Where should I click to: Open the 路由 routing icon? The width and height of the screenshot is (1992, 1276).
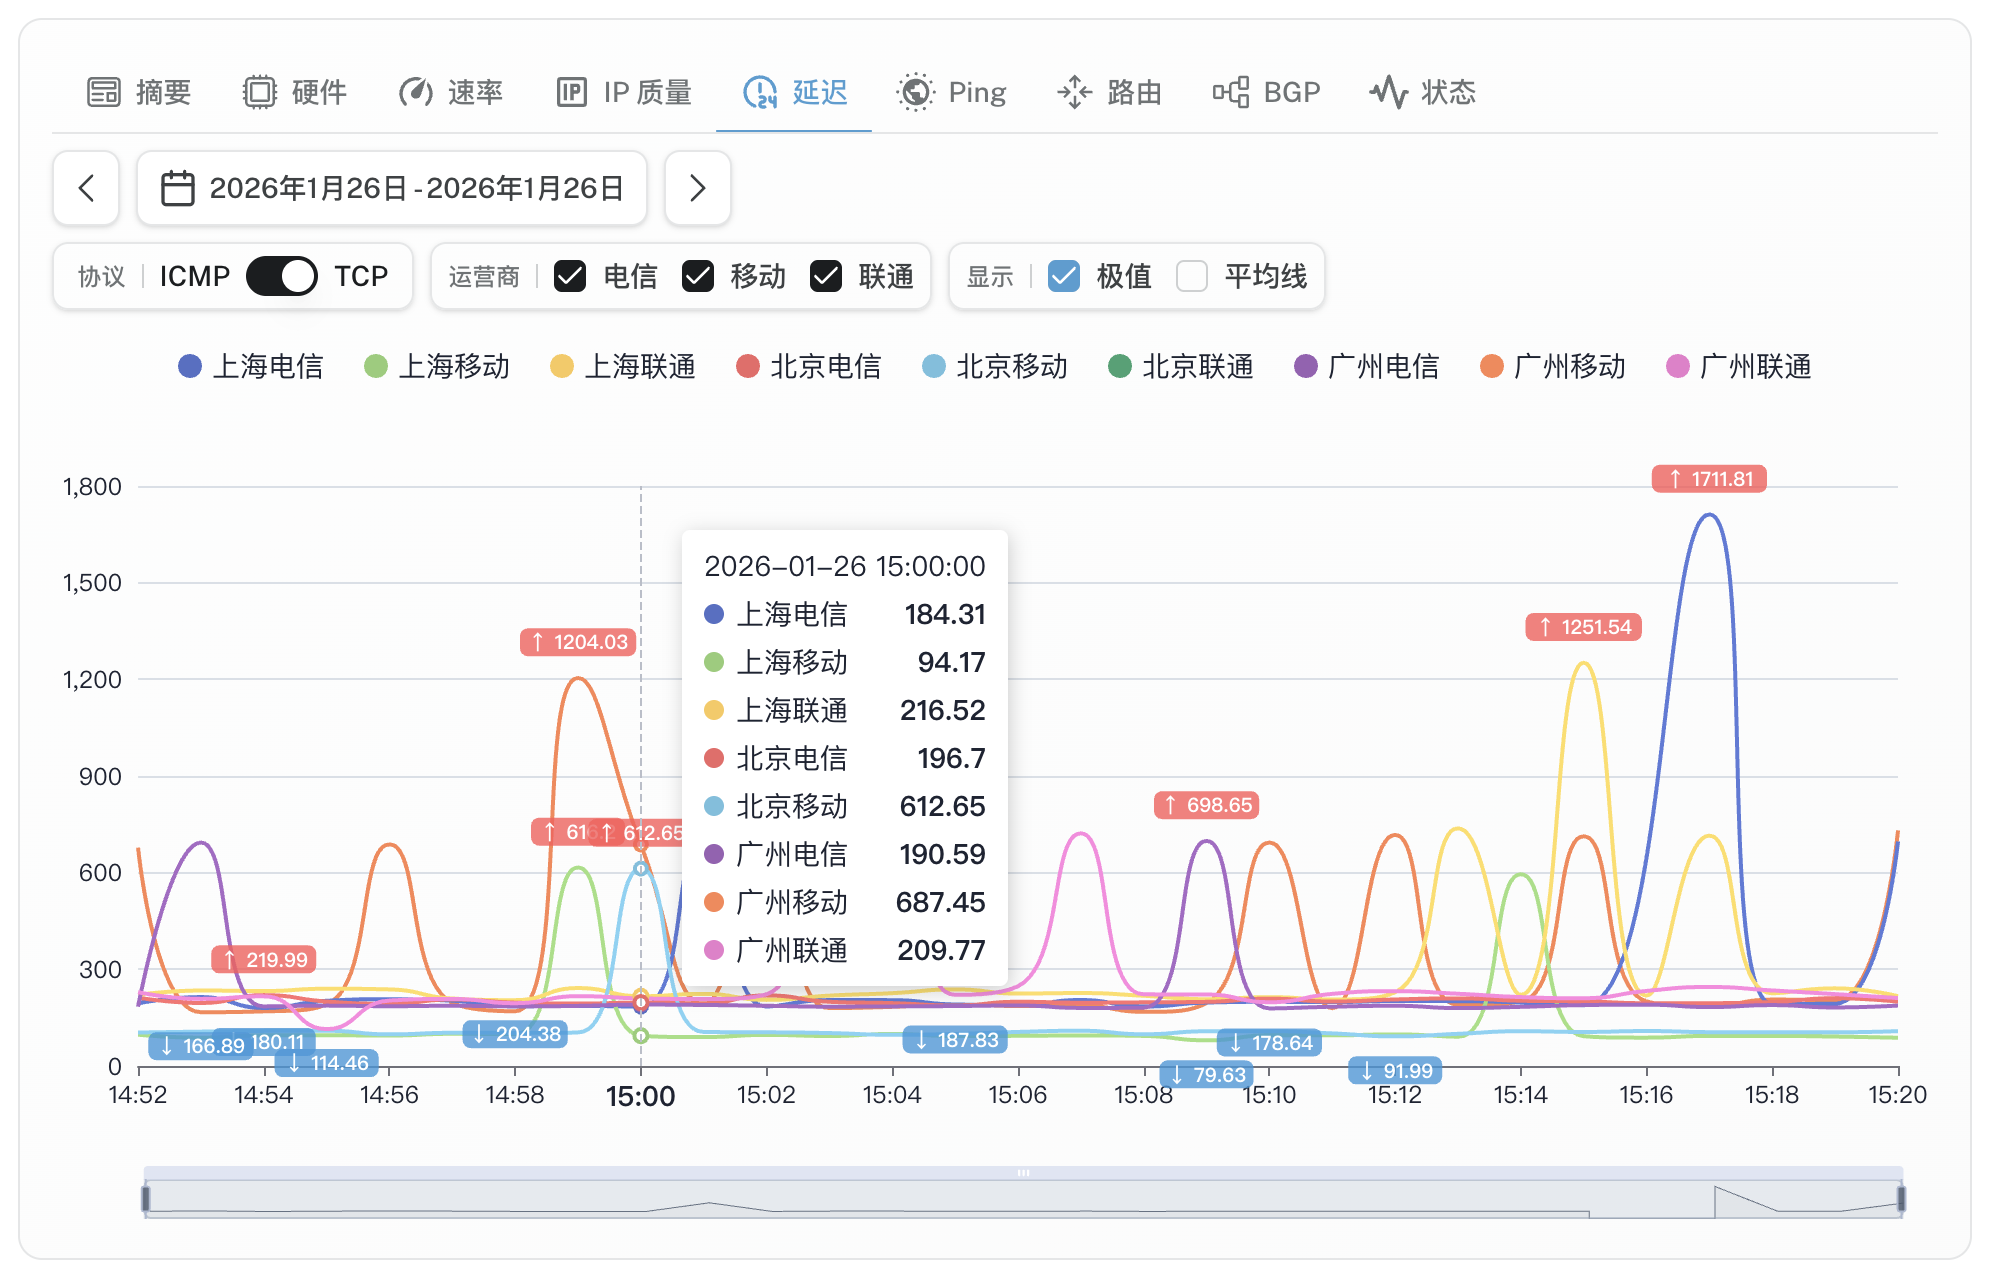[1075, 91]
